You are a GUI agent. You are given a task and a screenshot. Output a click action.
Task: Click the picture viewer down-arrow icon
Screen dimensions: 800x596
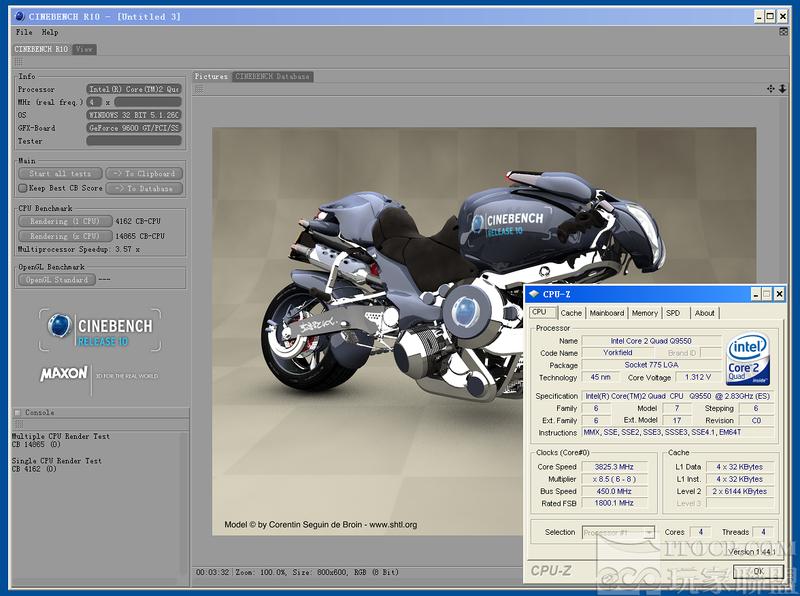pyautogui.click(x=782, y=89)
